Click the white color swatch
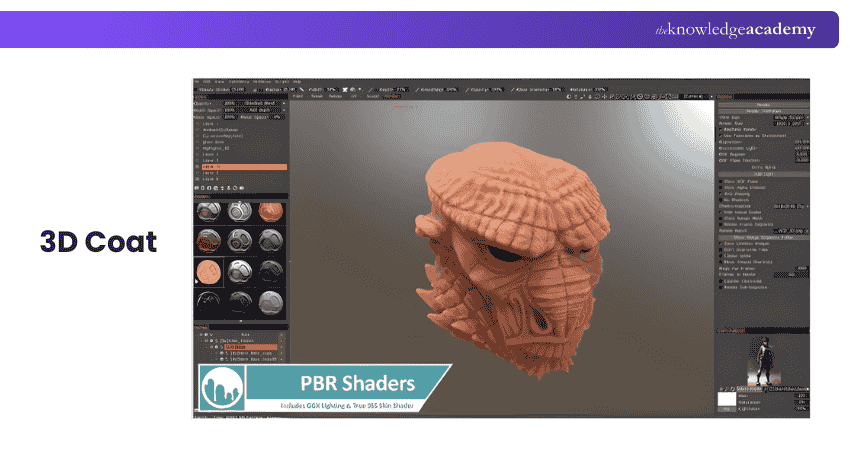The width and height of the screenshot is (850, 450). click(726, 400)
